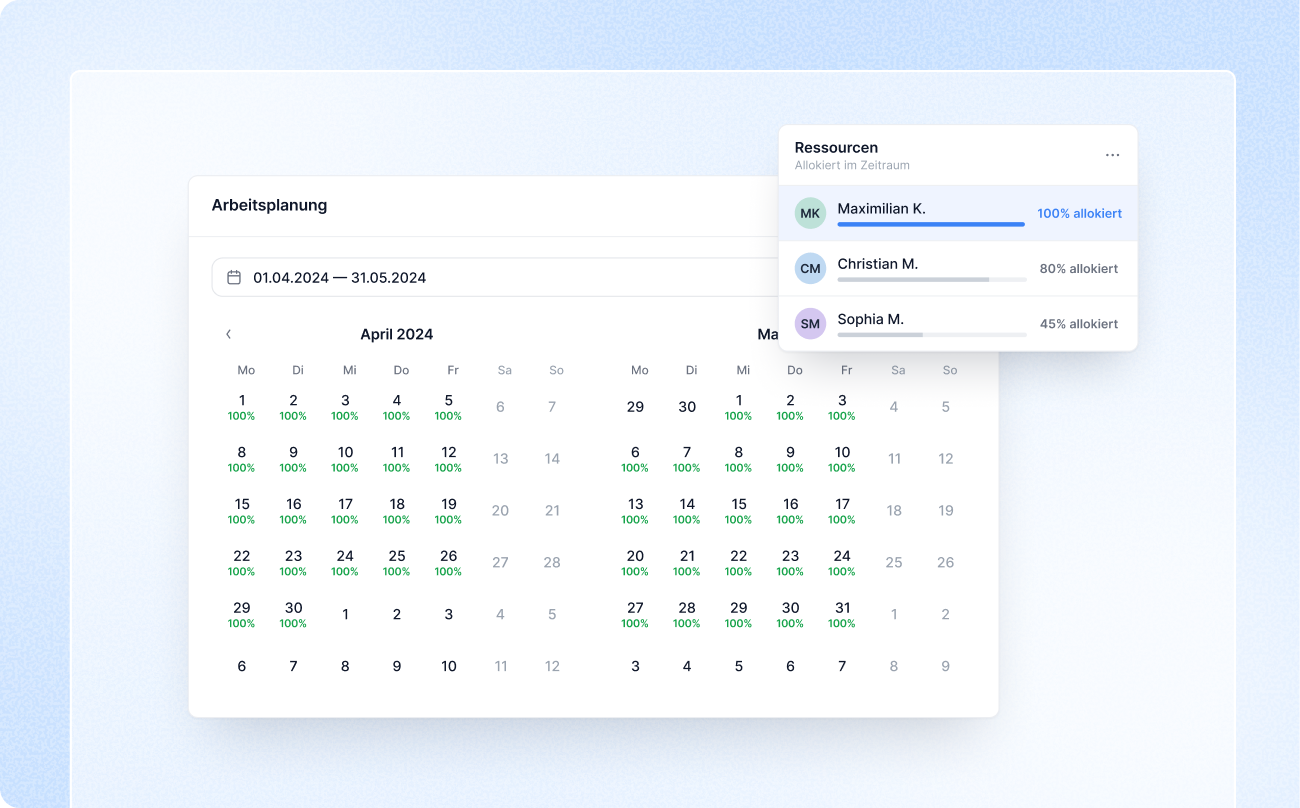
Task: Click the "100% allokiert" label
Action: click(1079, 213)
